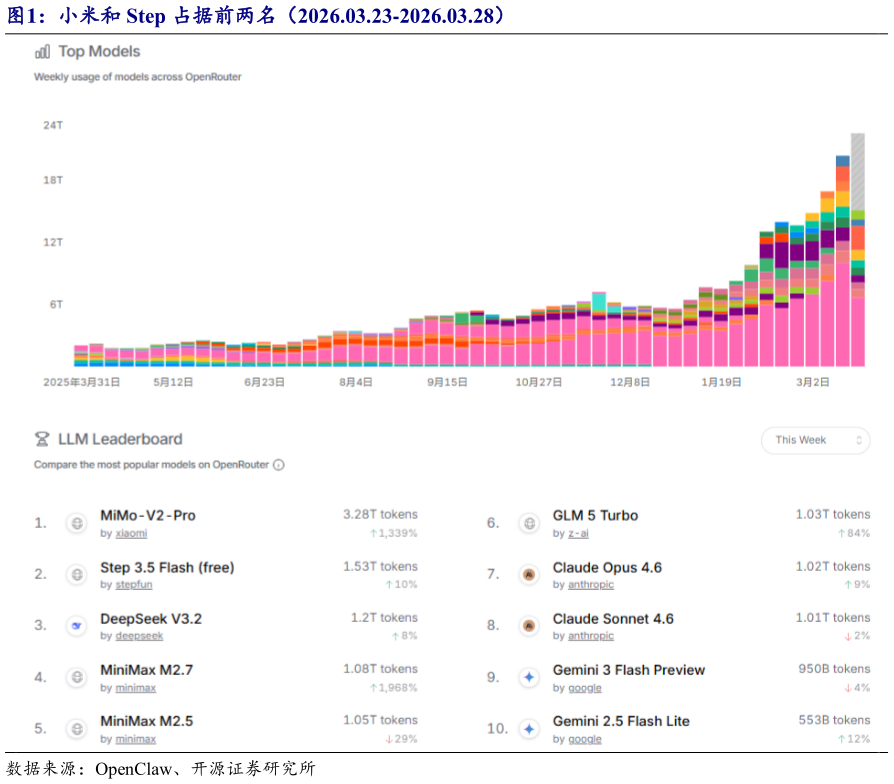Click the Step 3.5 Flash (free) model icon
This screenshot has height=784, width=894.
coord(76,574)
